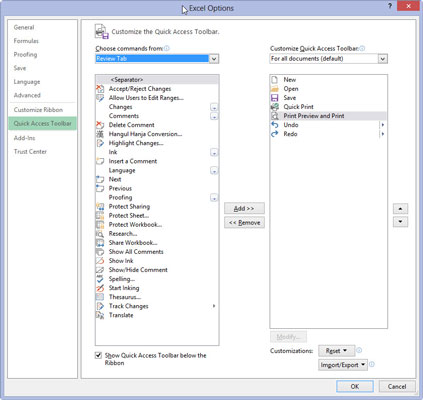Screen dimensions: 423x400
Task: Click the Insert a Comment icon
Action: click(x=100, y=161)
